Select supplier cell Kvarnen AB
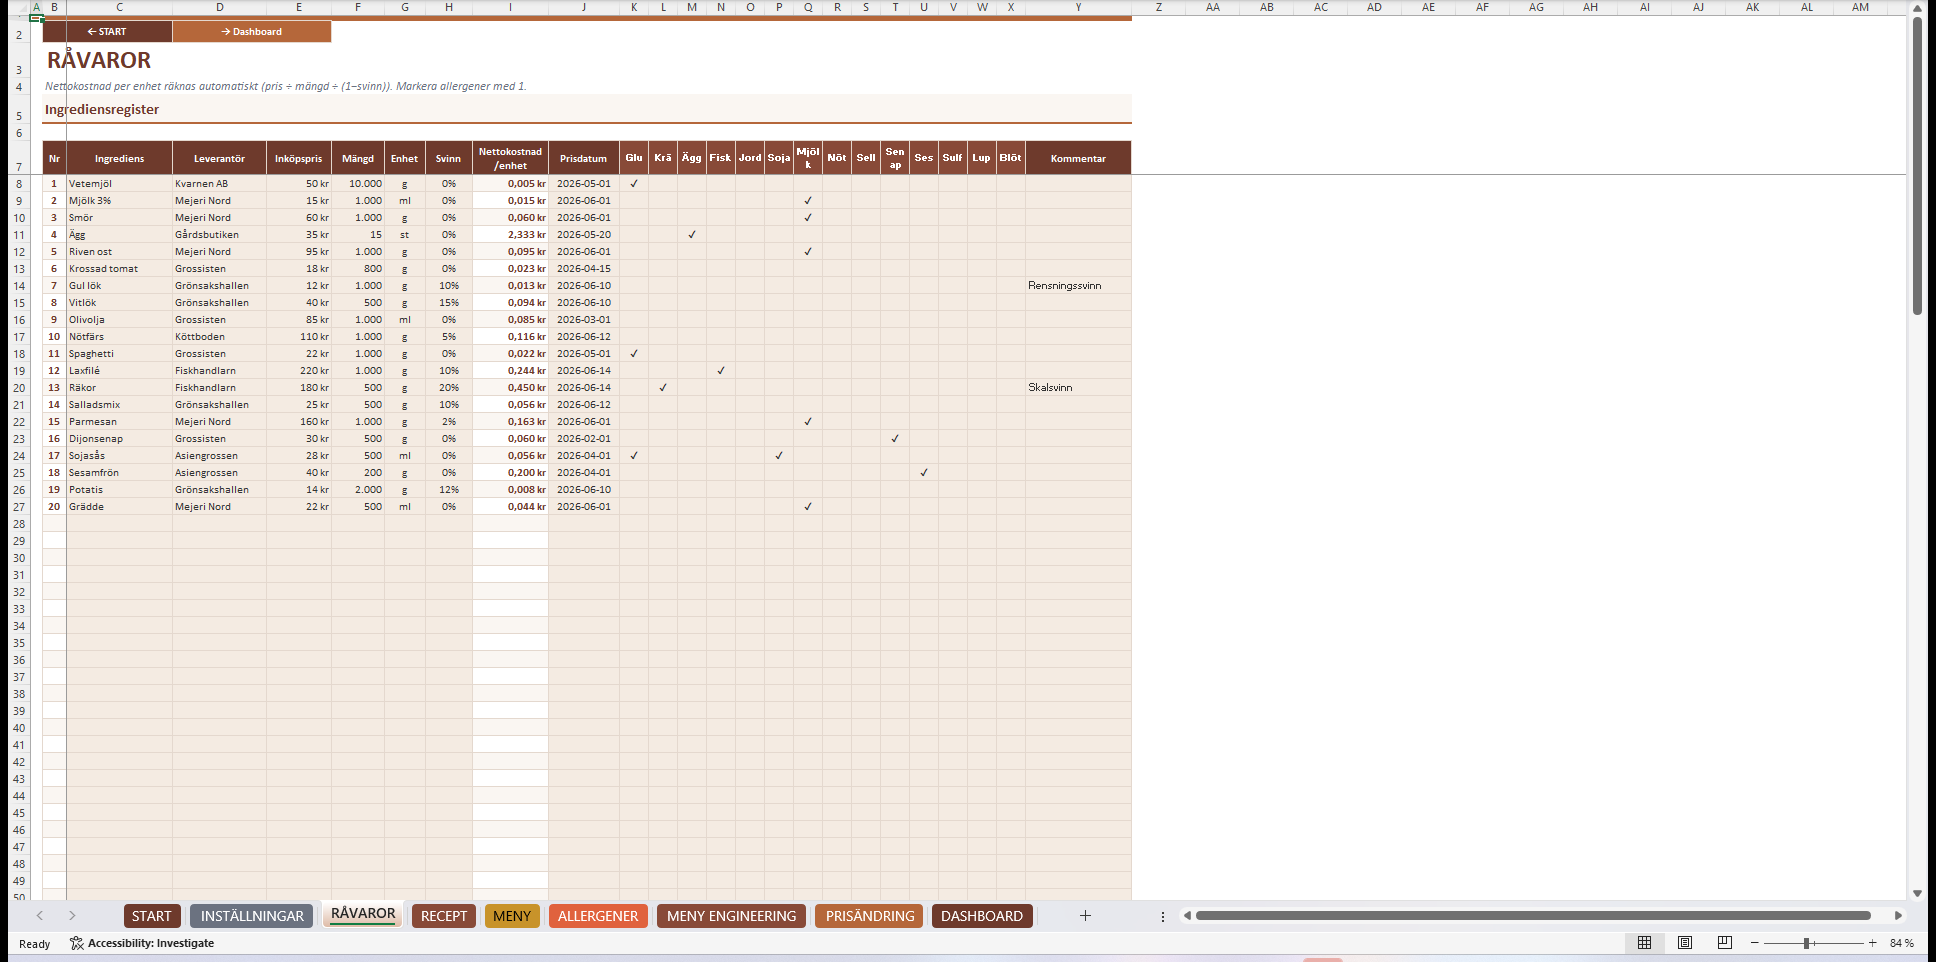The width and height of the screenshot is (1936, 962). tap(219, 184)
